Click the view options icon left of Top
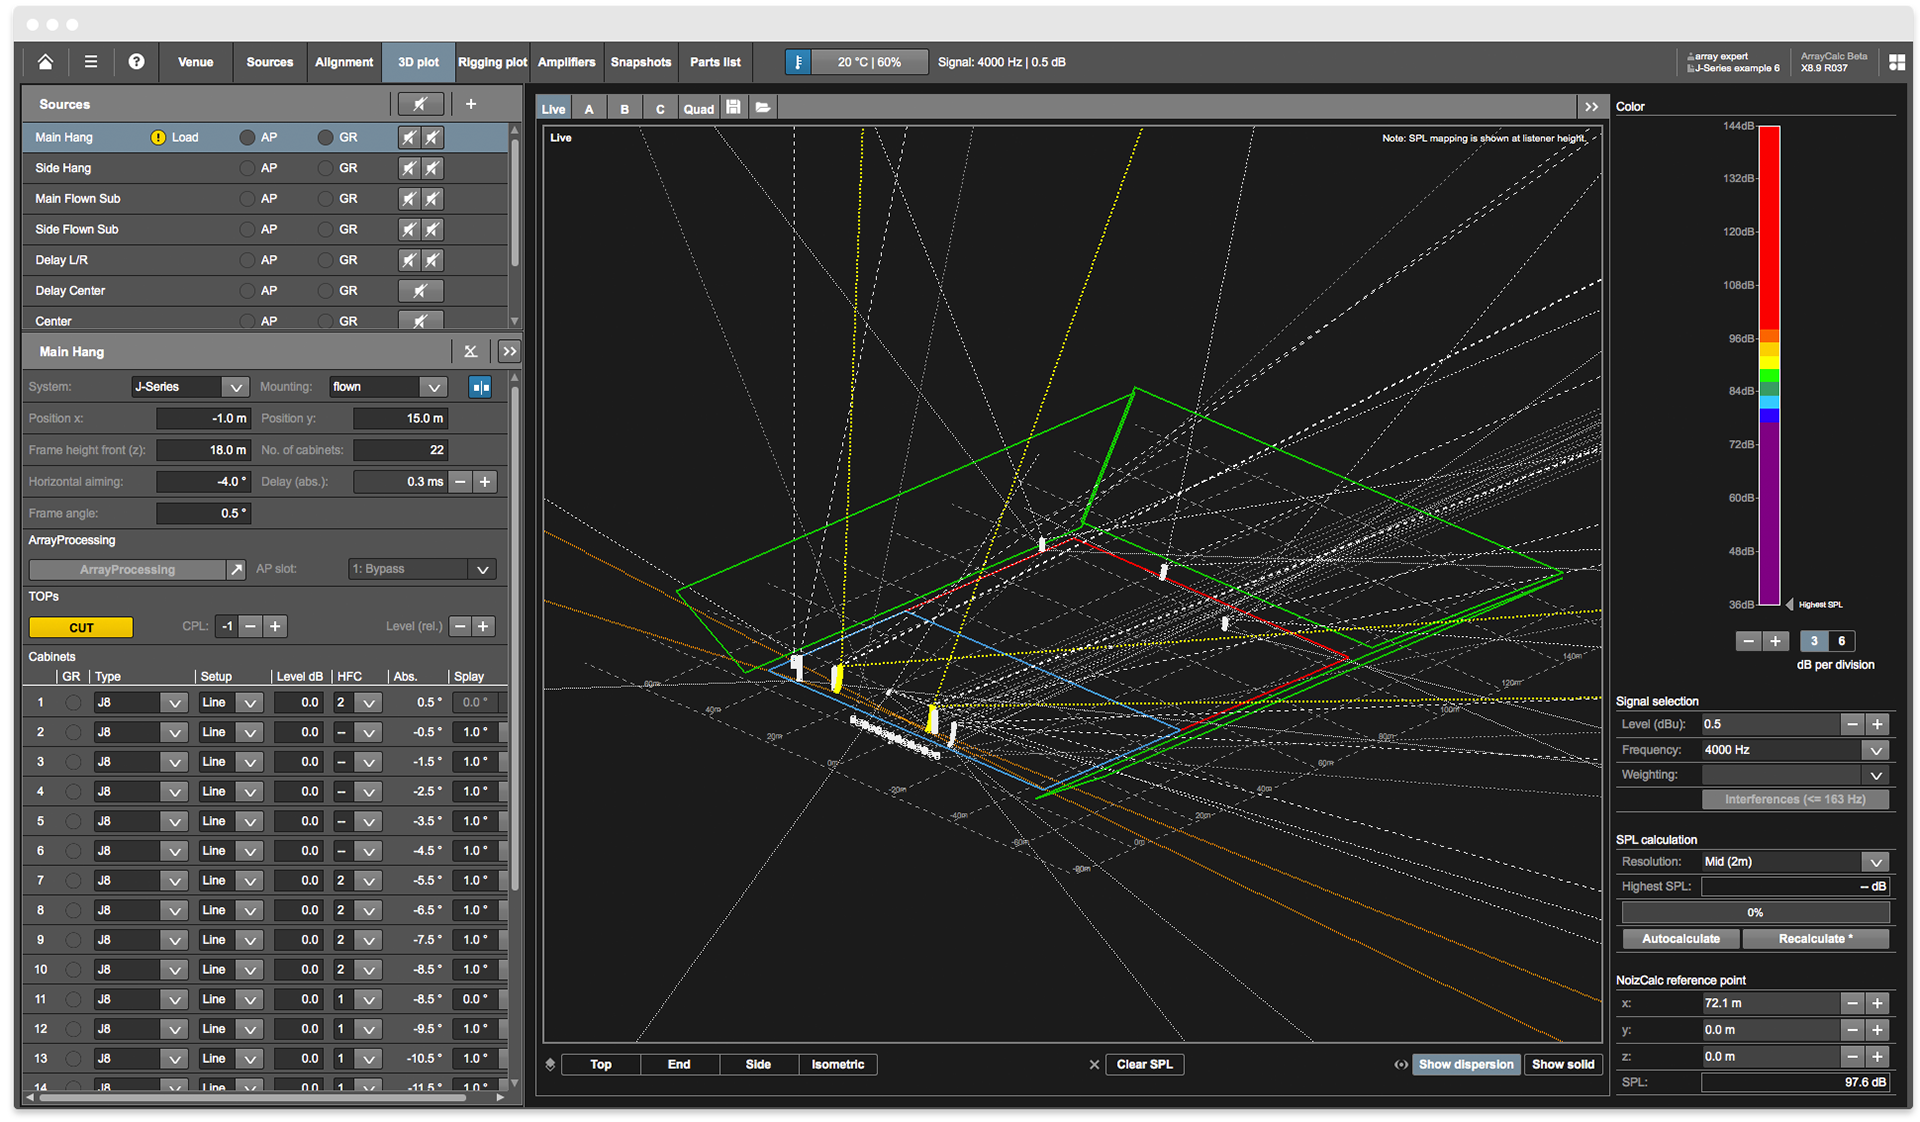Viewport: 1920px width, 1122px height. point(550,1065)
